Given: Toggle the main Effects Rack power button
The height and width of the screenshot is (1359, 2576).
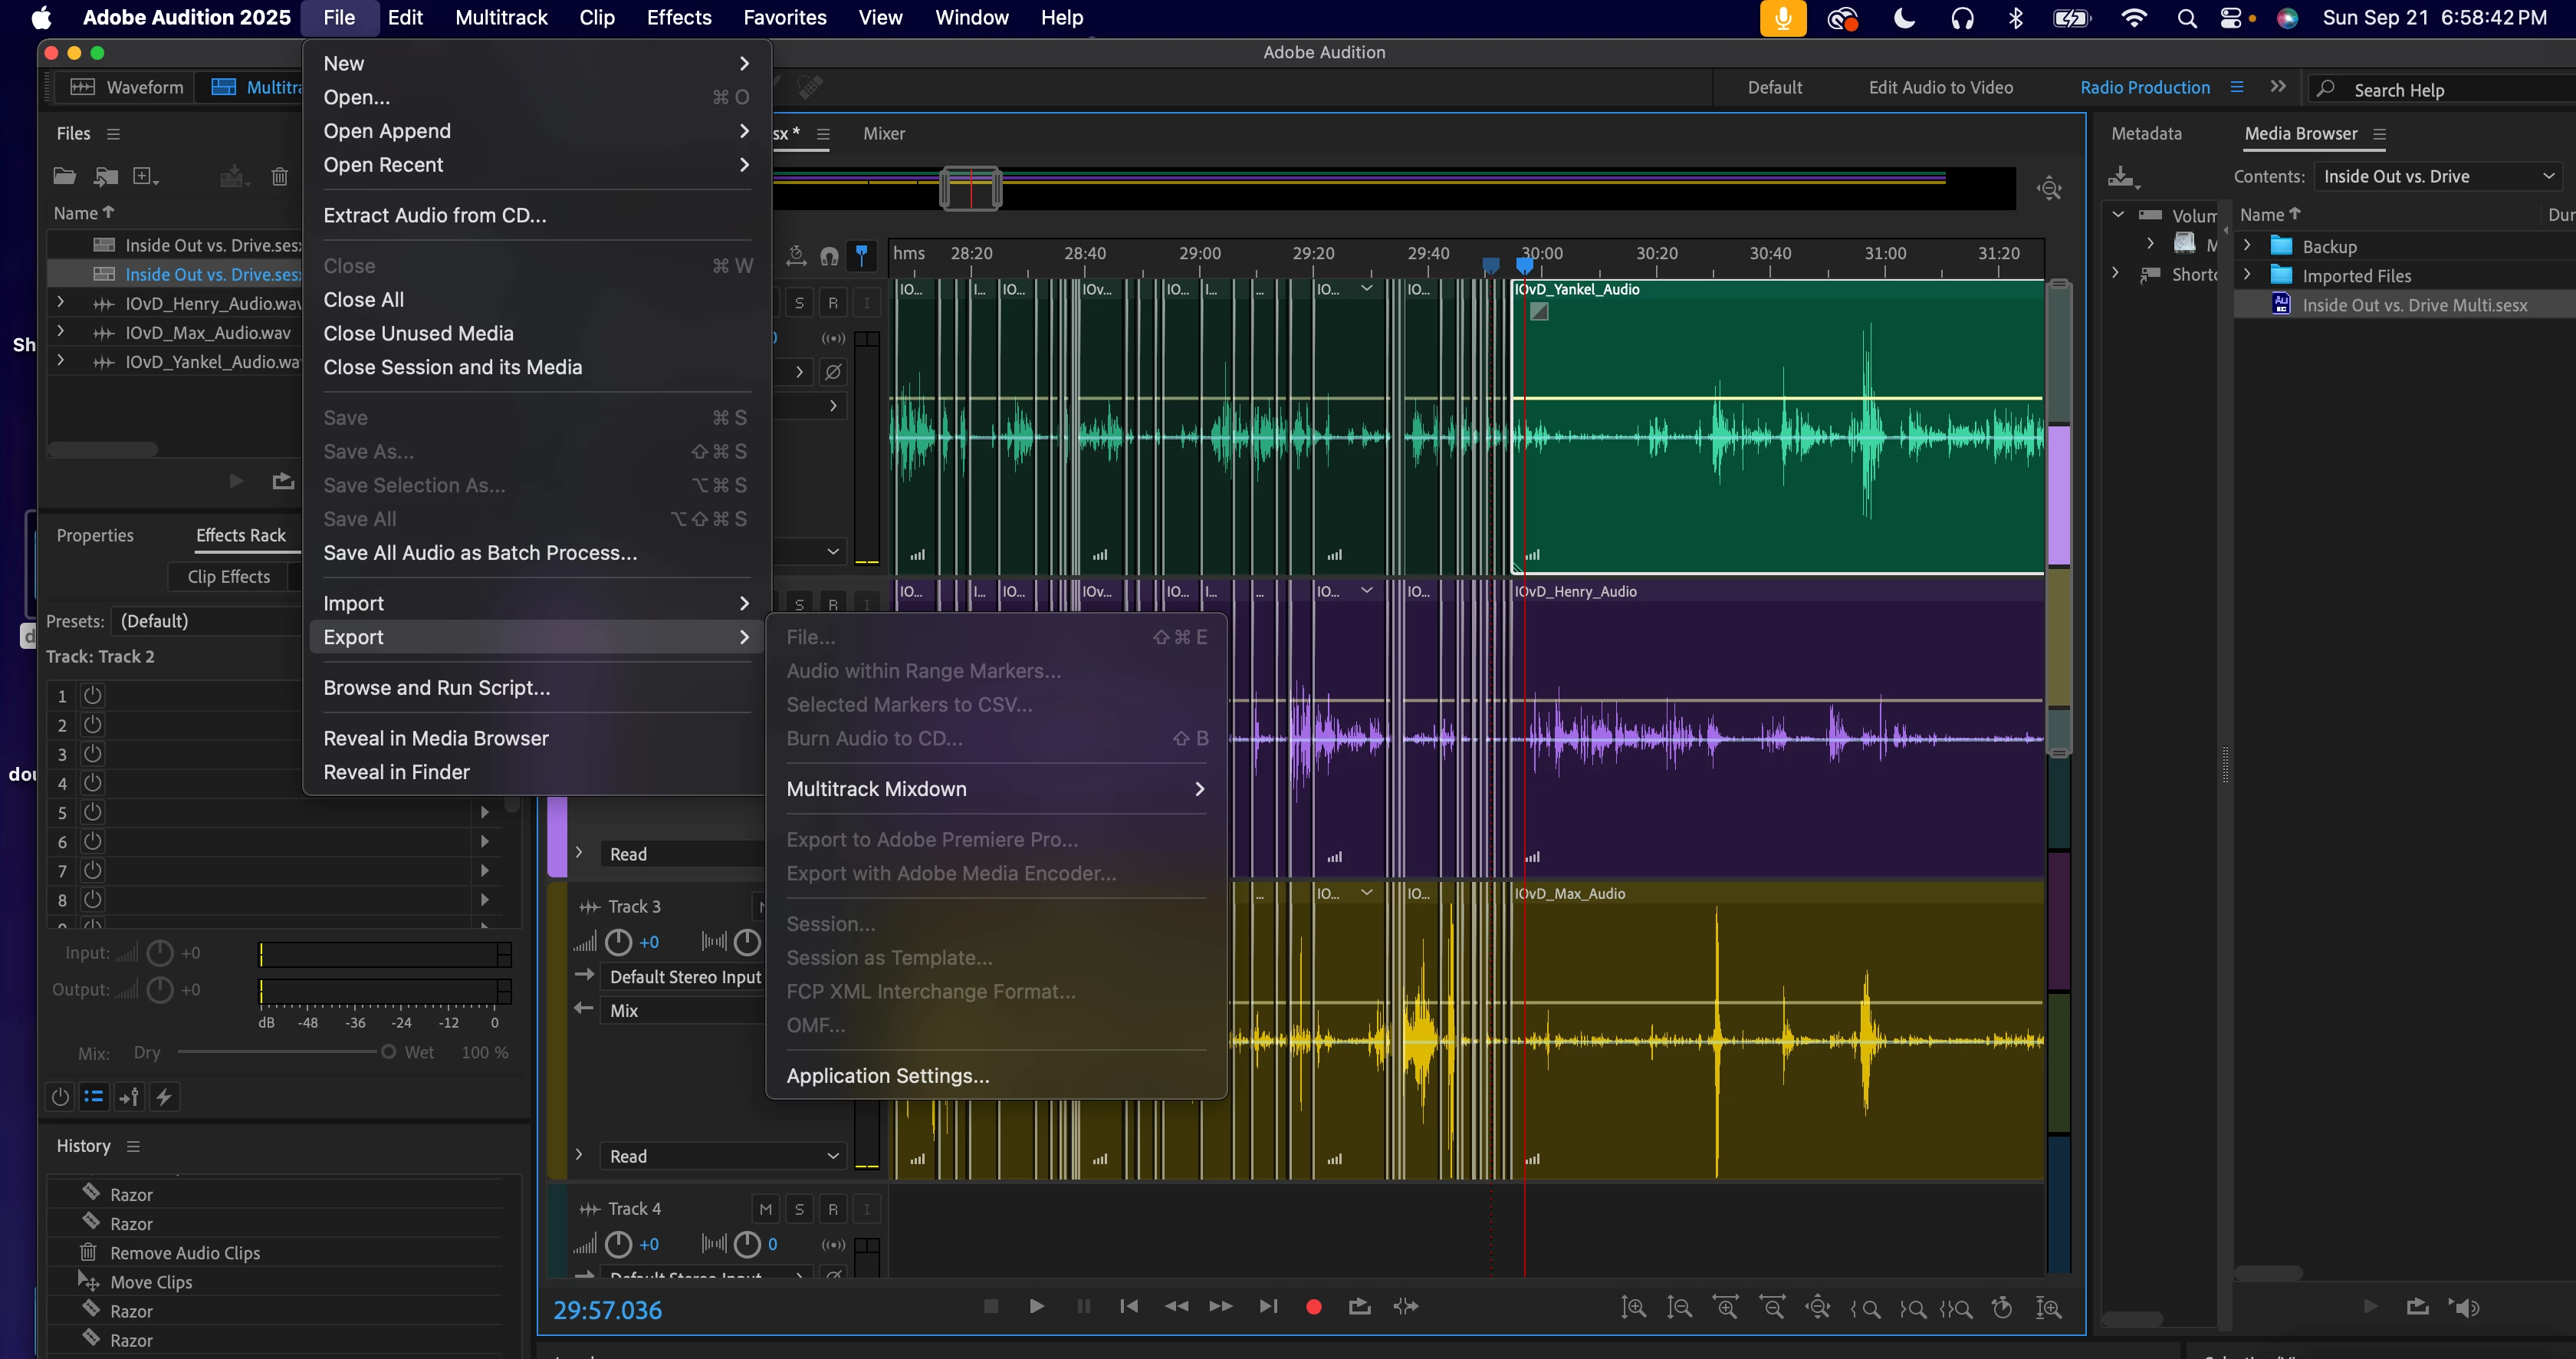Looking at the screenshot, I should pyautogui.click(x=60, y=1097).
